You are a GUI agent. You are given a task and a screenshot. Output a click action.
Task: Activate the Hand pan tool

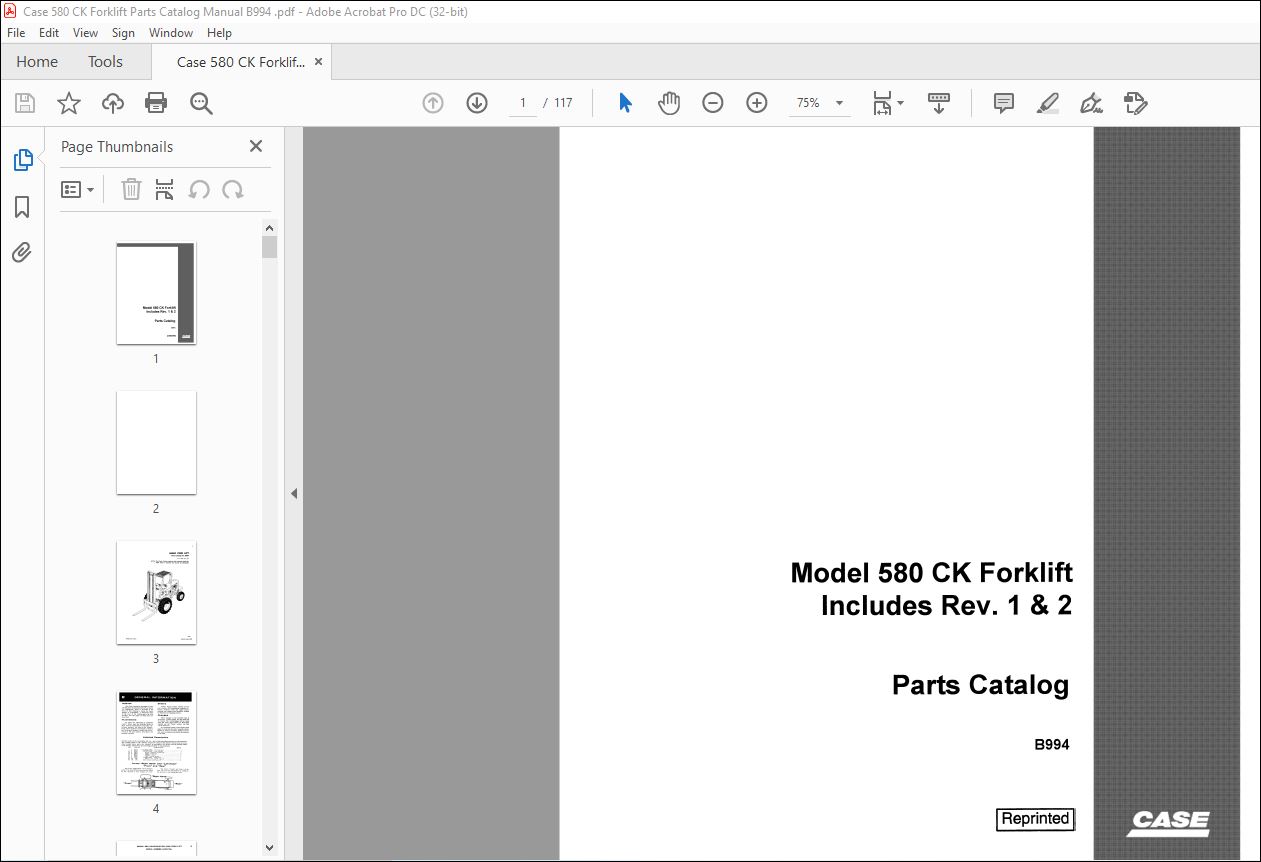(669, 103)
